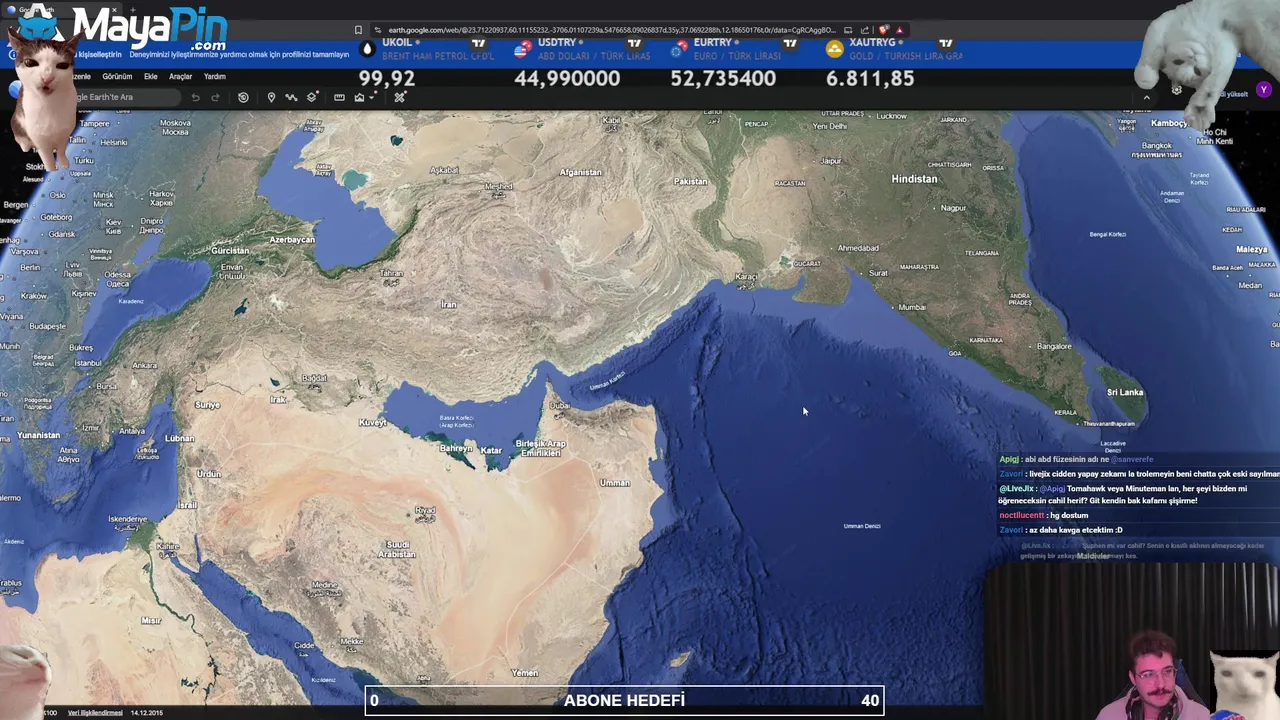The width and height of the screenshot is (1280, 720).
Task: Click the Pakistan label on the map
Action: click(690, 181)
